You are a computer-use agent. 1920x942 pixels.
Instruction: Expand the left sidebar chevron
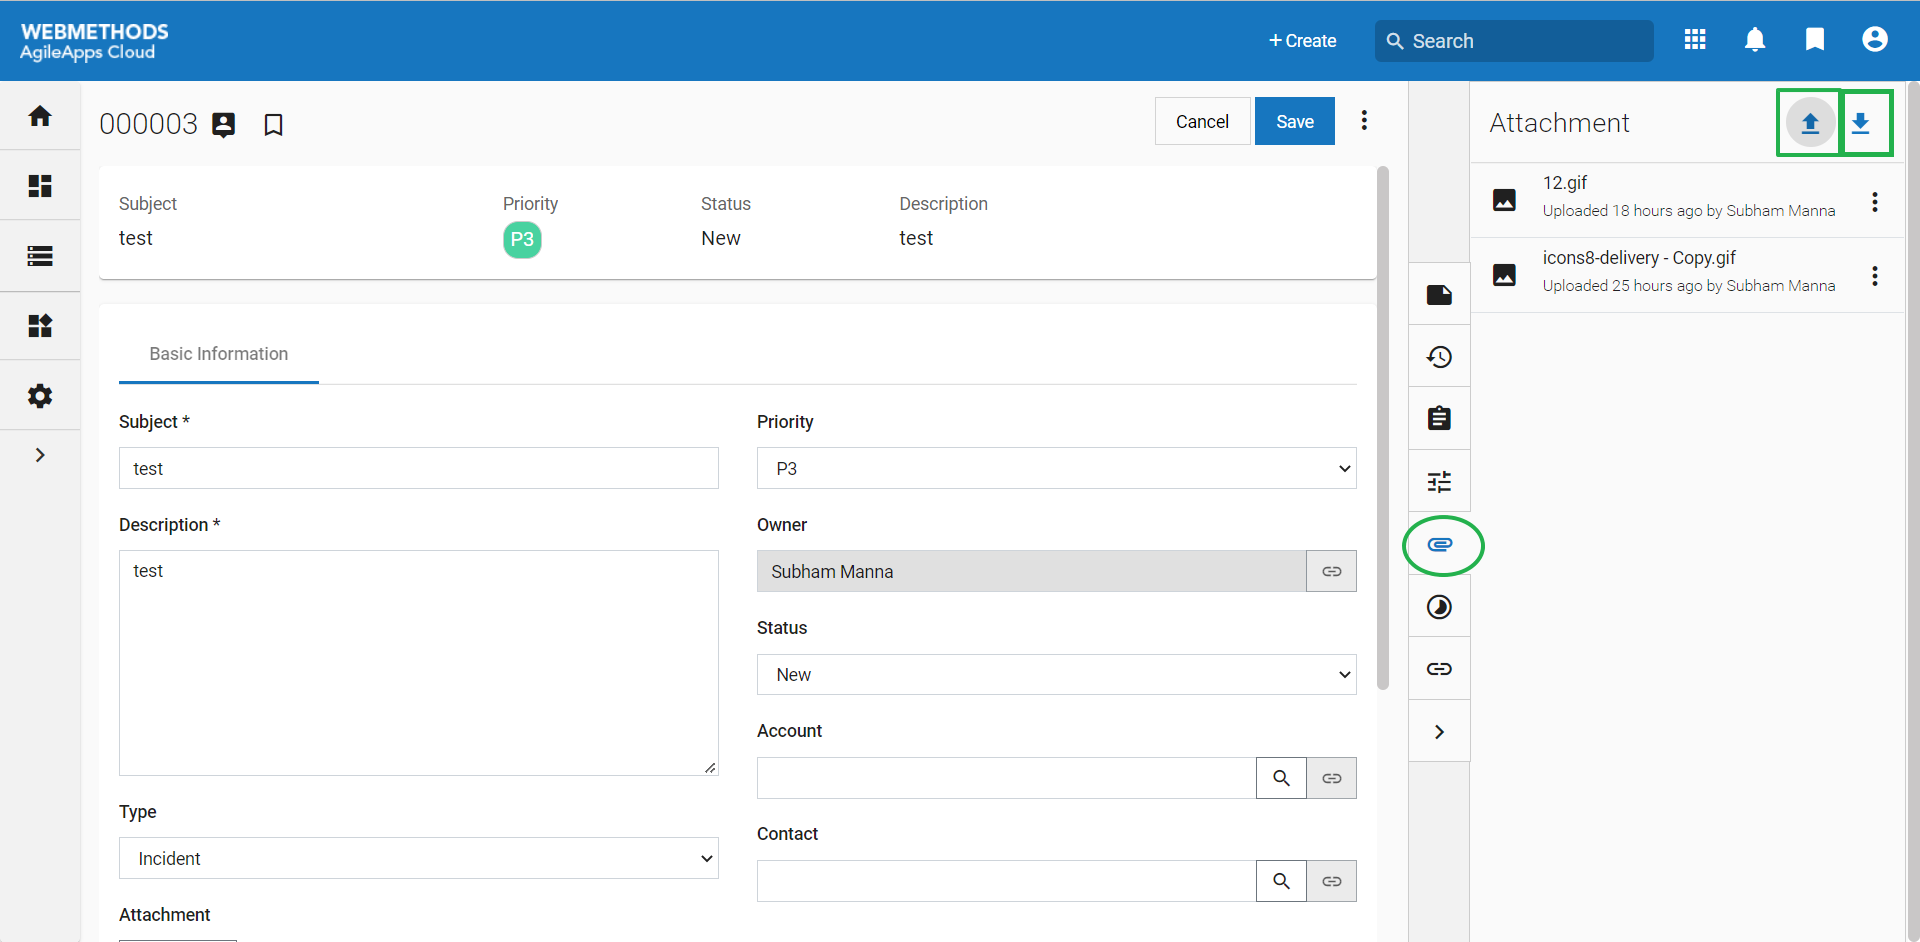pos(40,455)
